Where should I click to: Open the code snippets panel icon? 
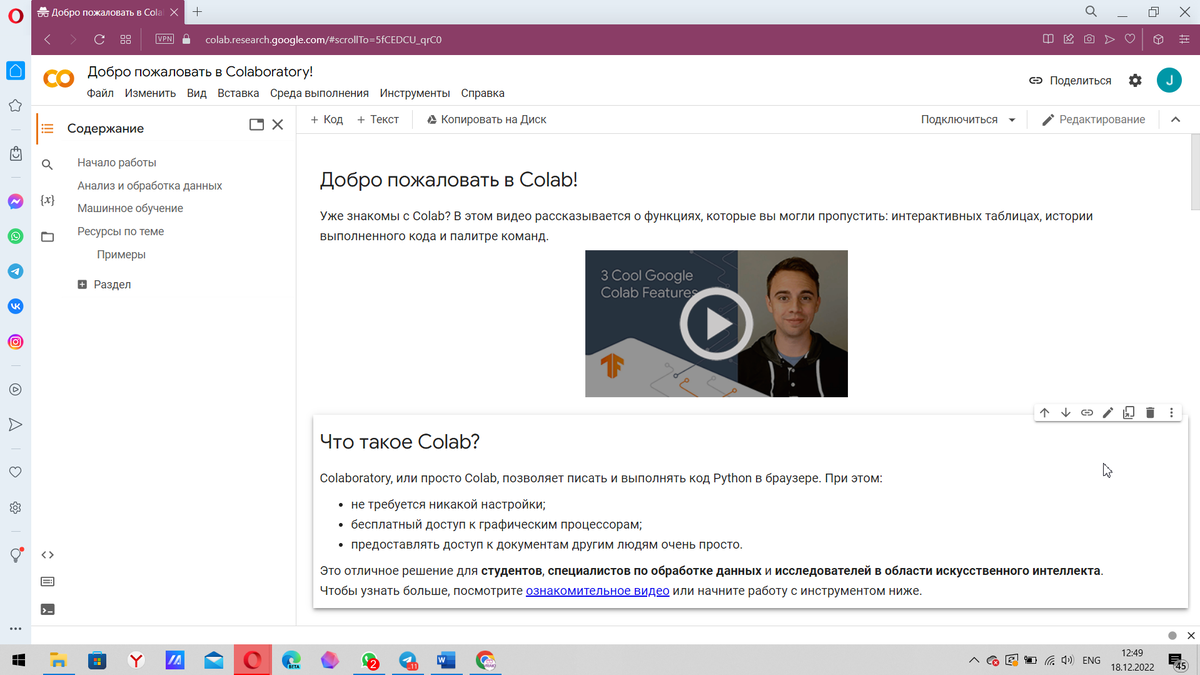click(x=47, y=554)
